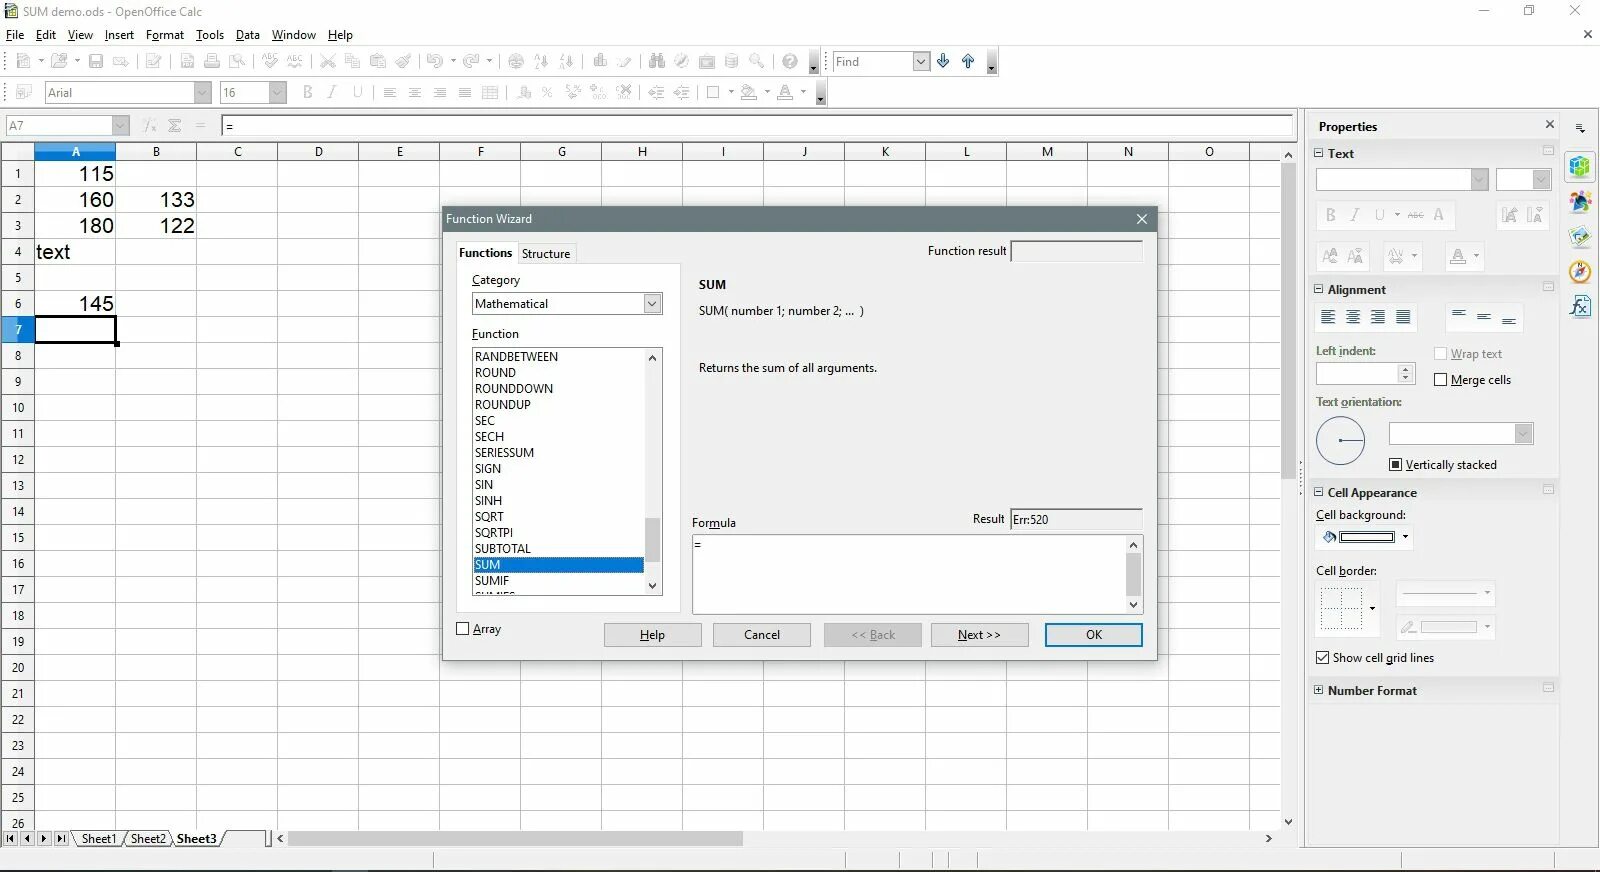Click the Cell background color swatch
The image size is (1600, 872).
pyautogui.click(x=1366, y=537)
